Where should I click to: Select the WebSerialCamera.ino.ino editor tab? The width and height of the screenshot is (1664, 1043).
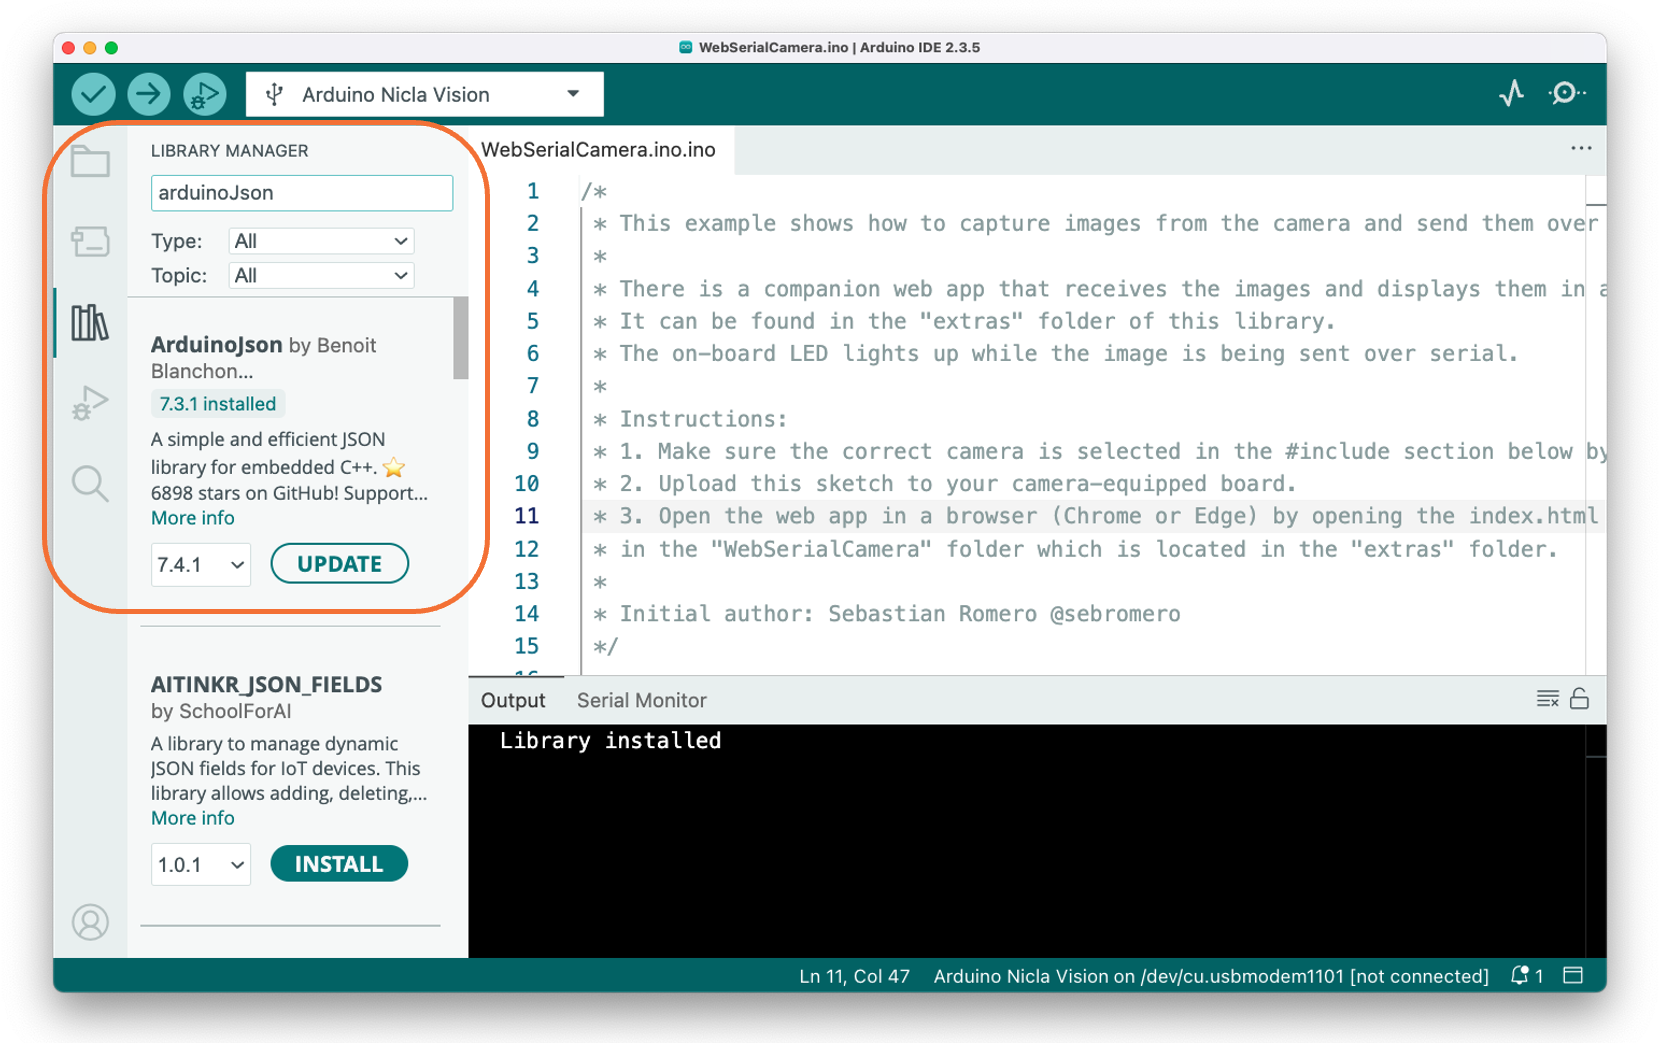[598, 150]
